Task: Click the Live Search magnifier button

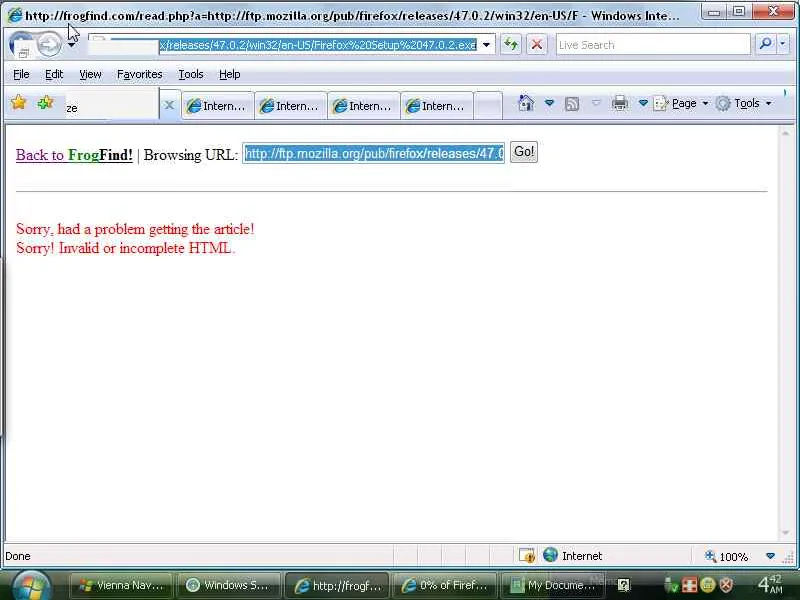Action: 765,44
